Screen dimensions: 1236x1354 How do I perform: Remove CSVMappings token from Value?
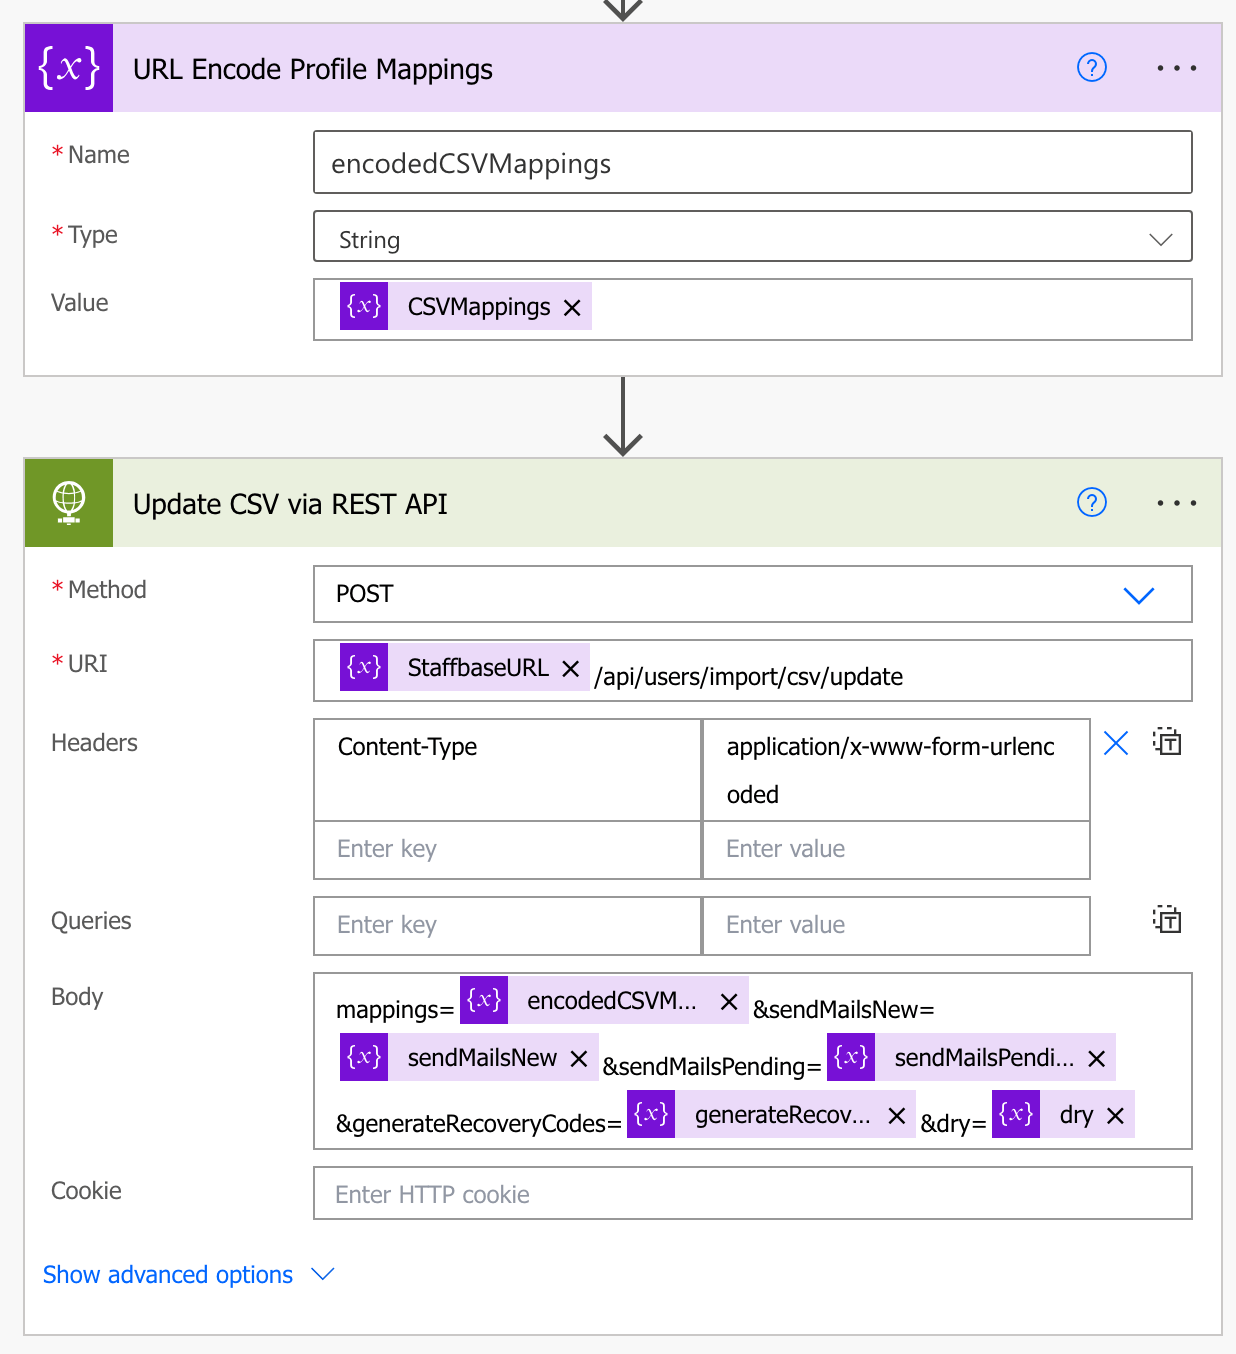click(x=572, y=308)
